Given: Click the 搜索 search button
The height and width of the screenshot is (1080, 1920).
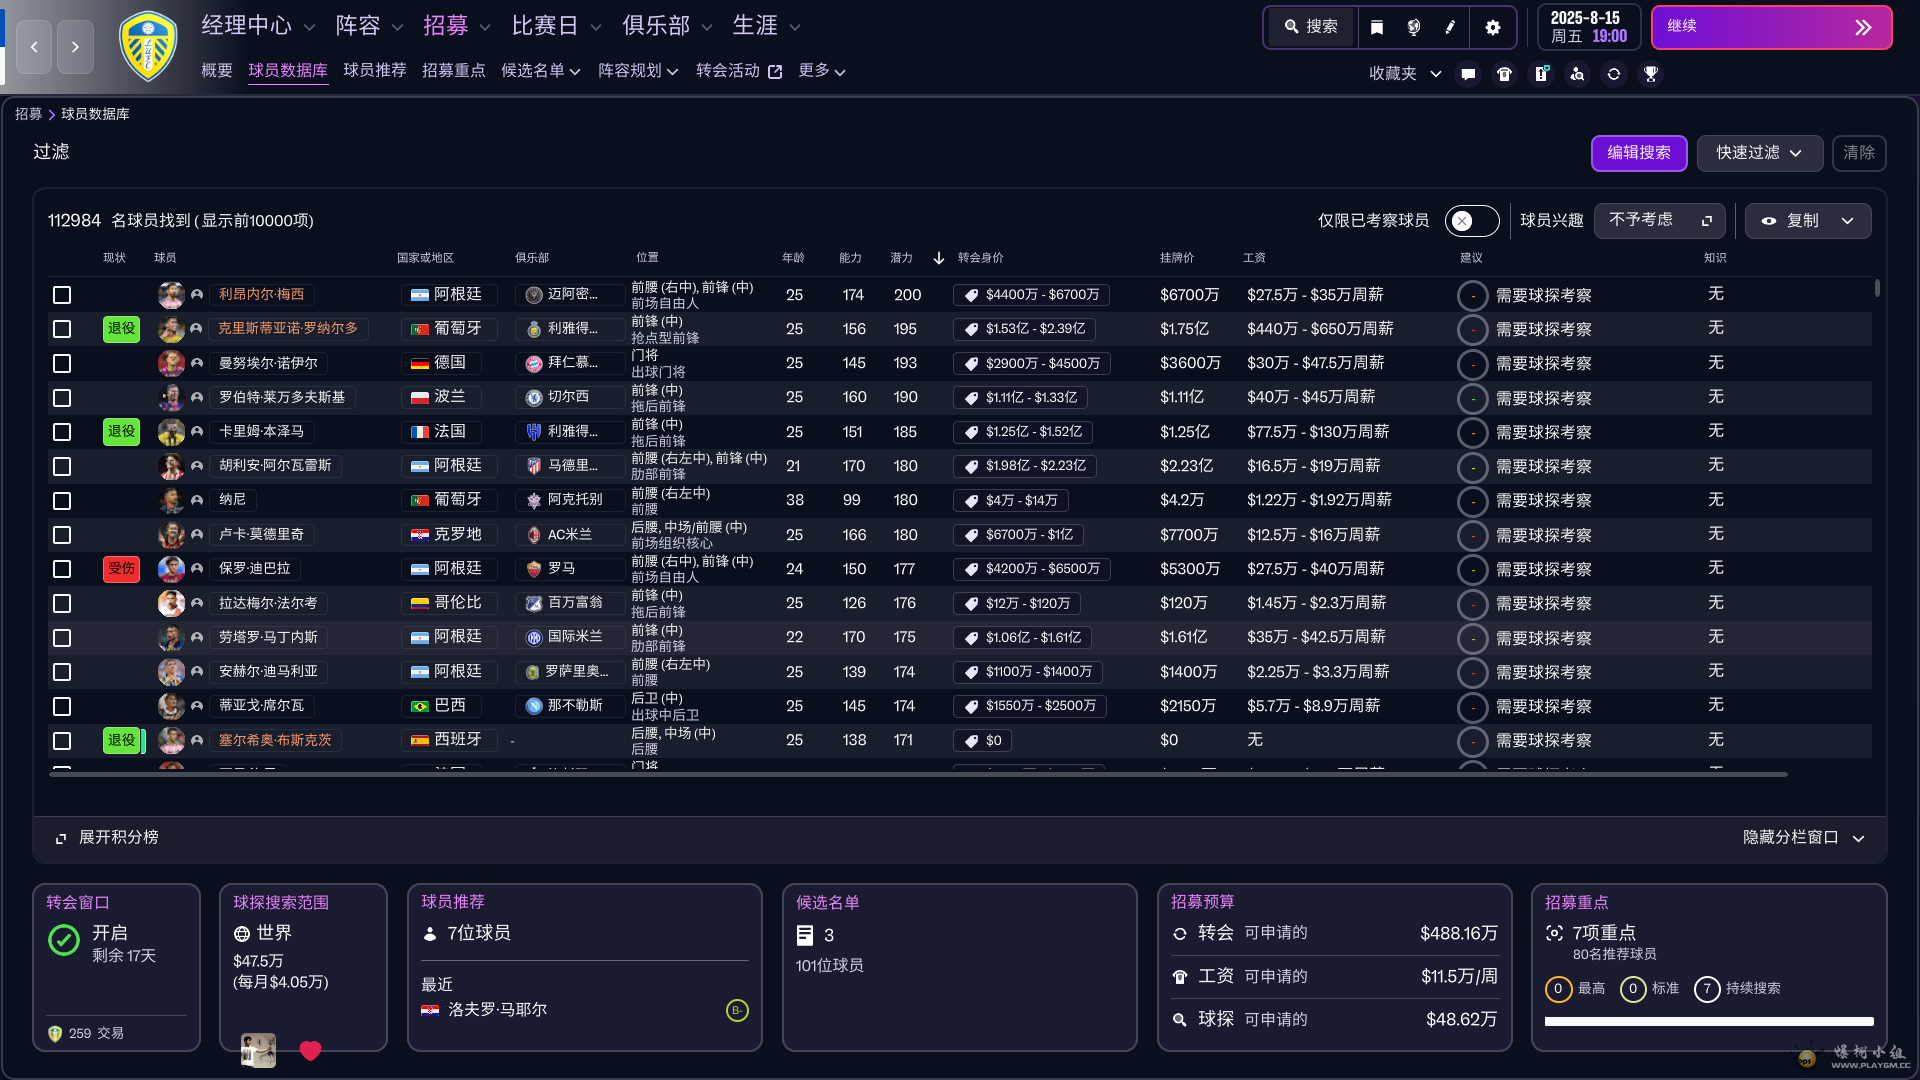Looking at the screenshot, I should 1311,27.
